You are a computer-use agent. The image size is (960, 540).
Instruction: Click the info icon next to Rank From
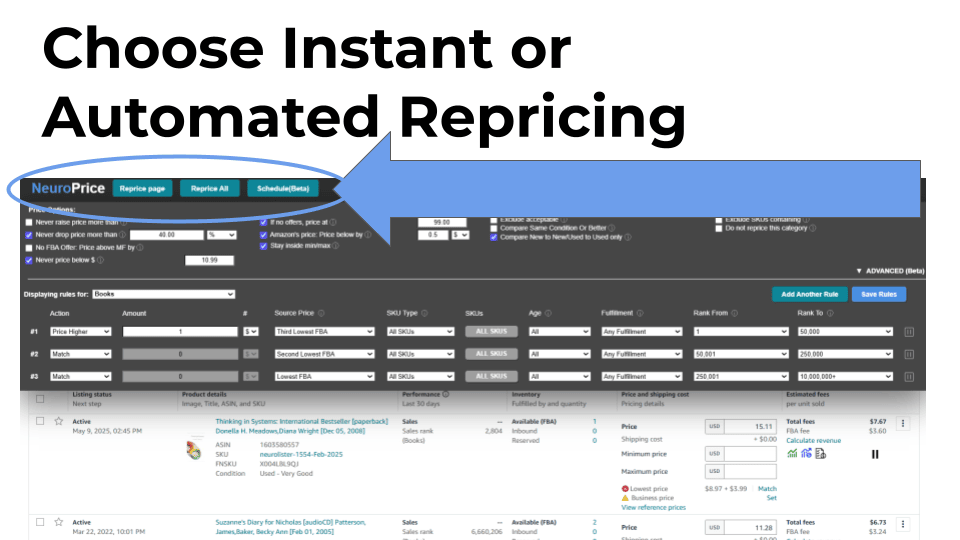point(734,313)
